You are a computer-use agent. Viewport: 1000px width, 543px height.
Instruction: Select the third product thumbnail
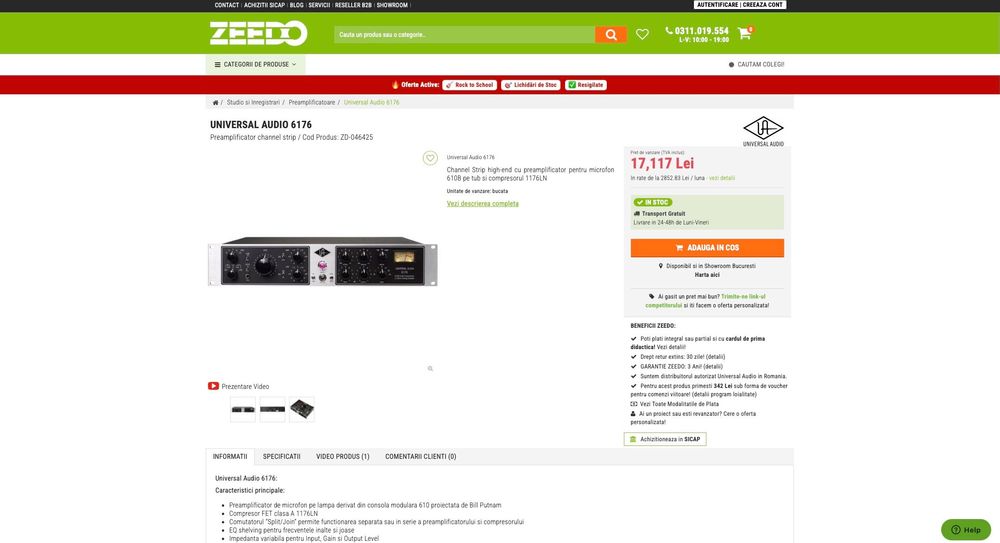302,410
